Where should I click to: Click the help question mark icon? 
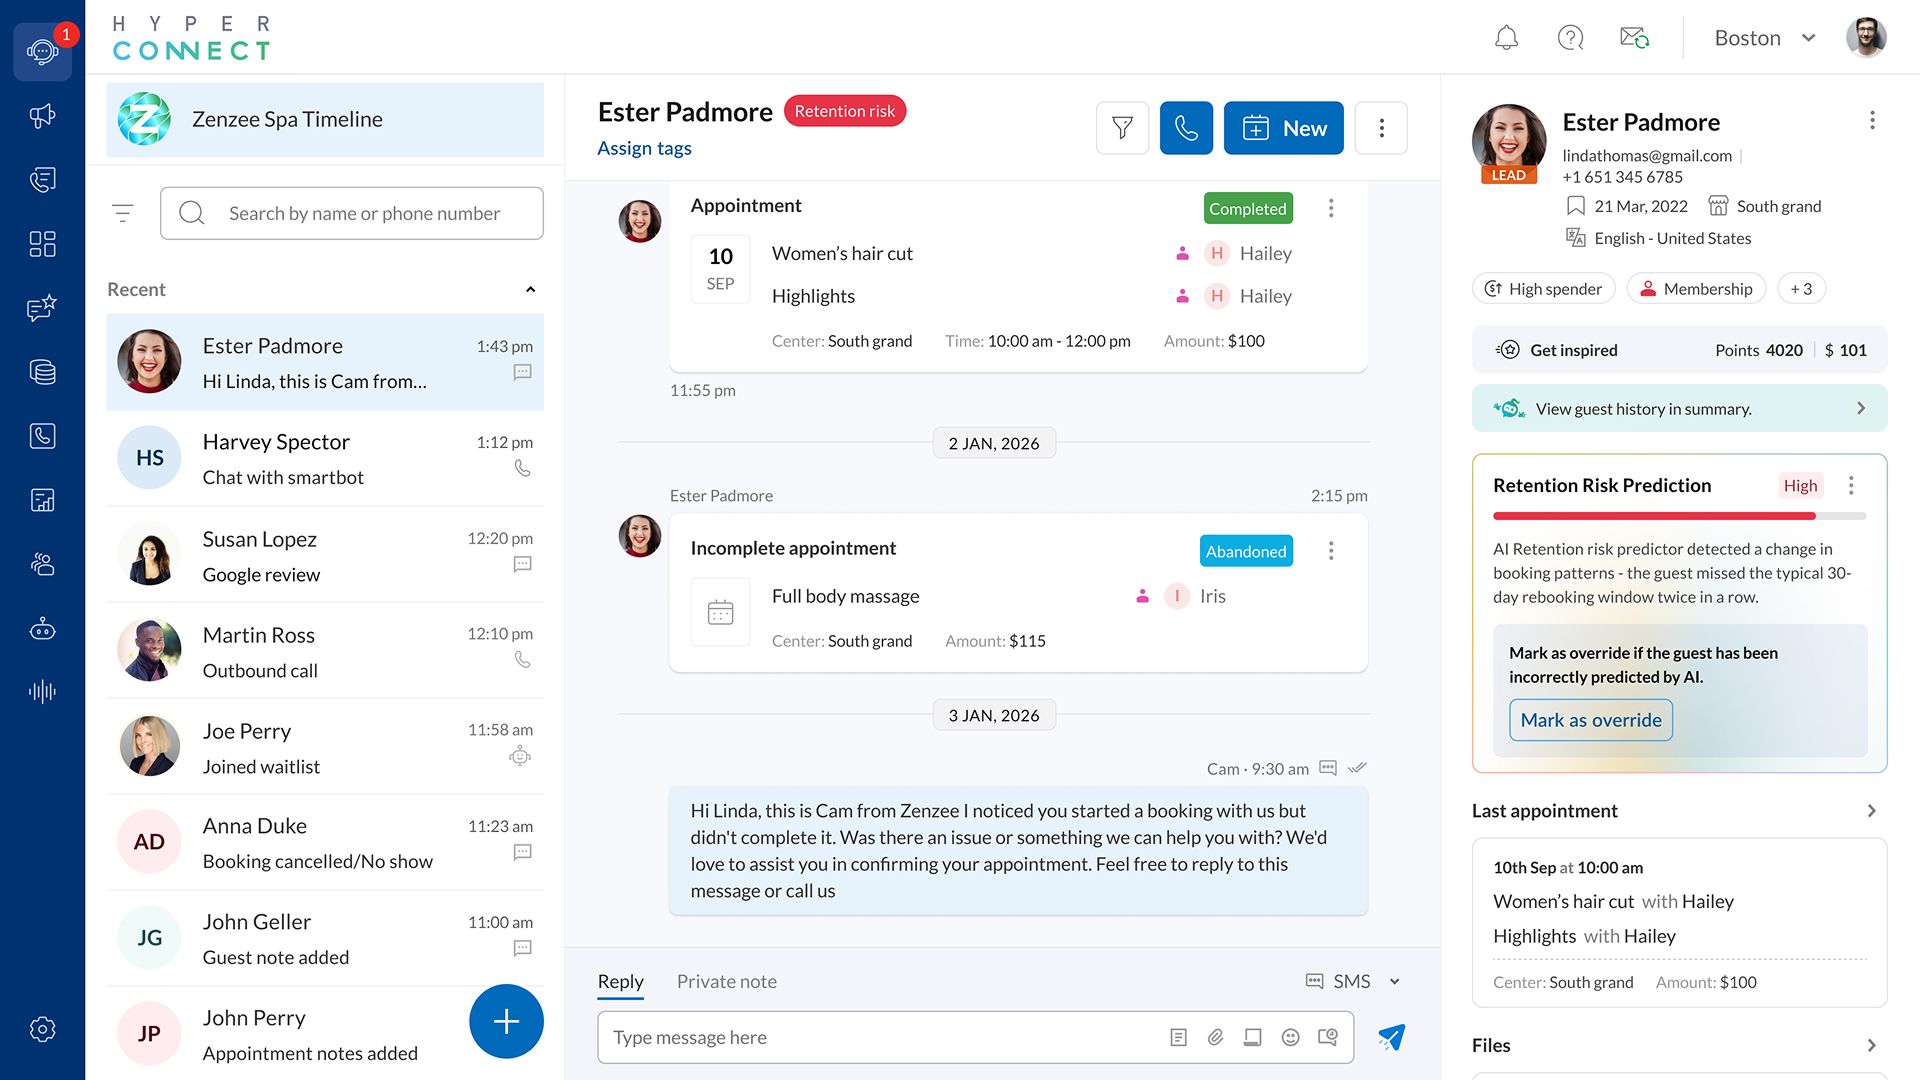(1570, 38)
